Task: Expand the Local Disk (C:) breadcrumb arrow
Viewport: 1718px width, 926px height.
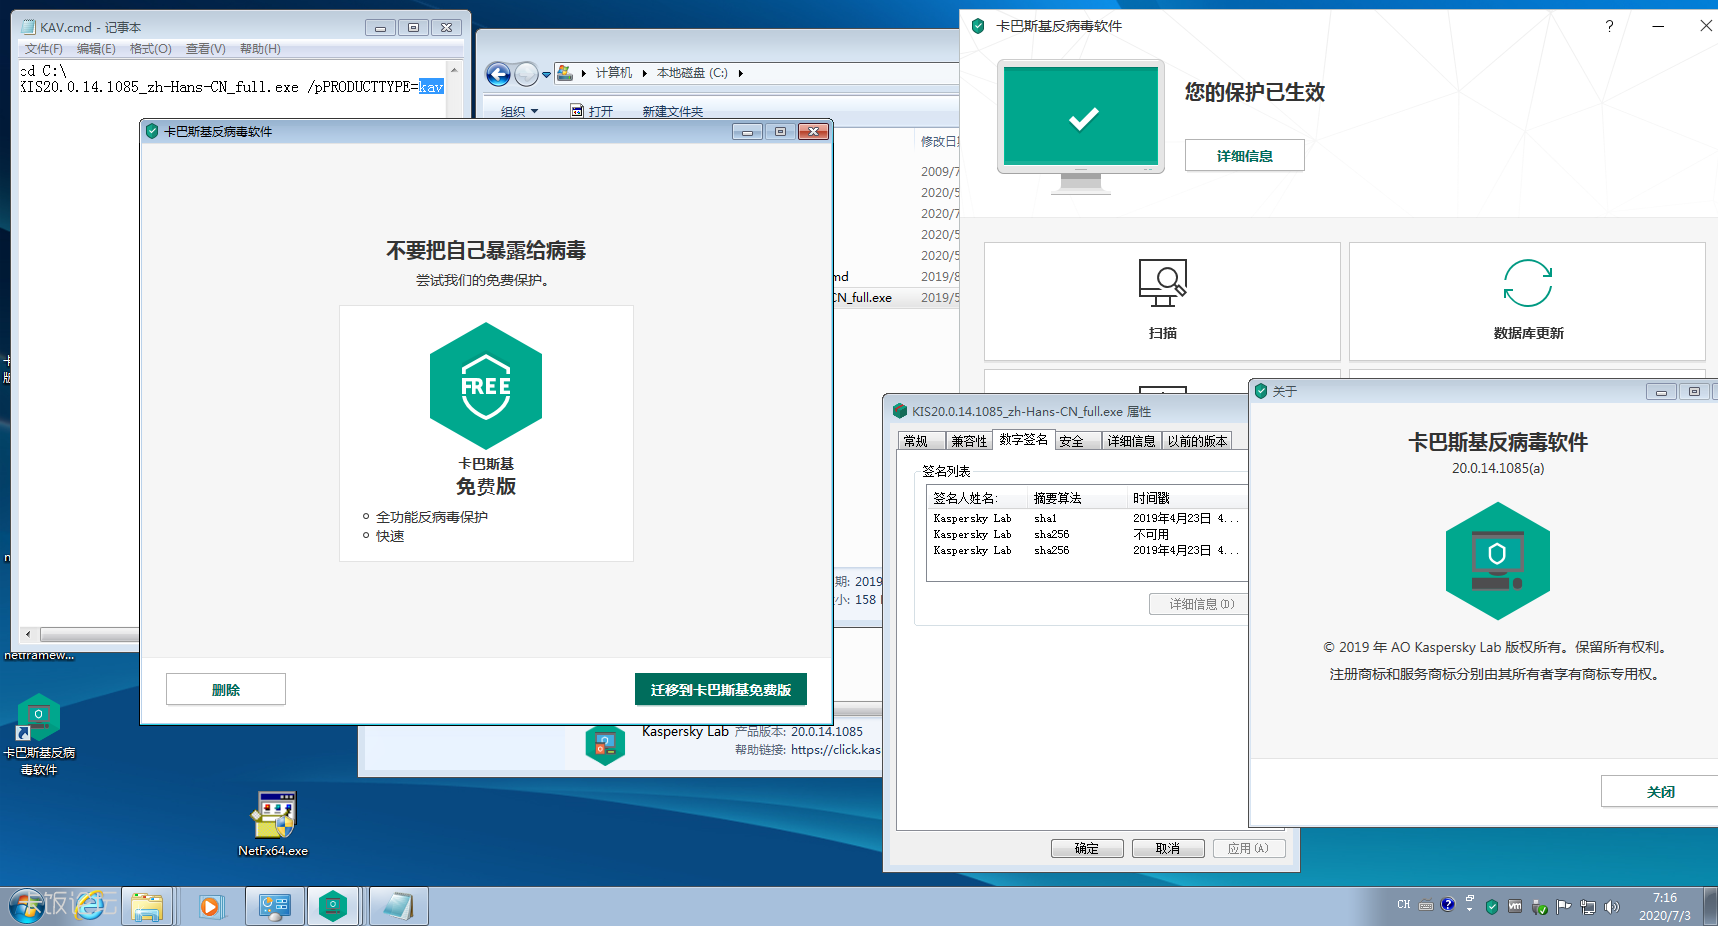Action: click(x=740, y=73)
